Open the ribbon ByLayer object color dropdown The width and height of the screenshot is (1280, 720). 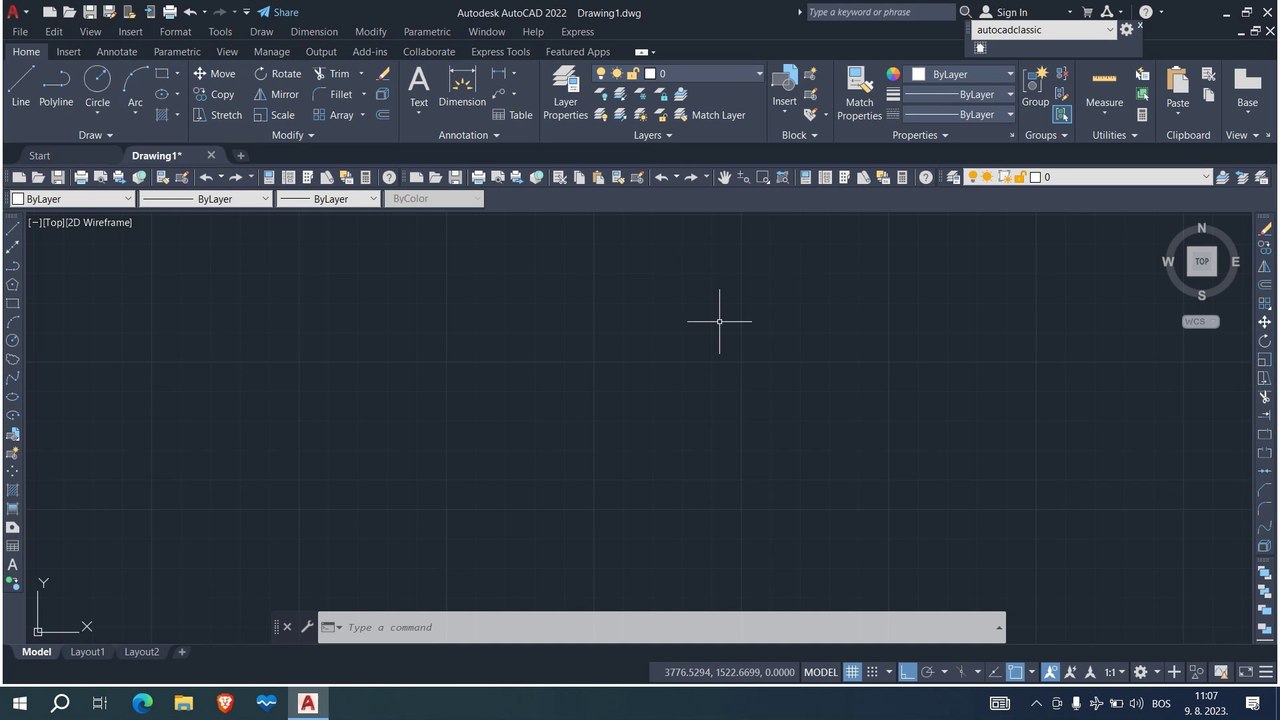tap(961, 74)
